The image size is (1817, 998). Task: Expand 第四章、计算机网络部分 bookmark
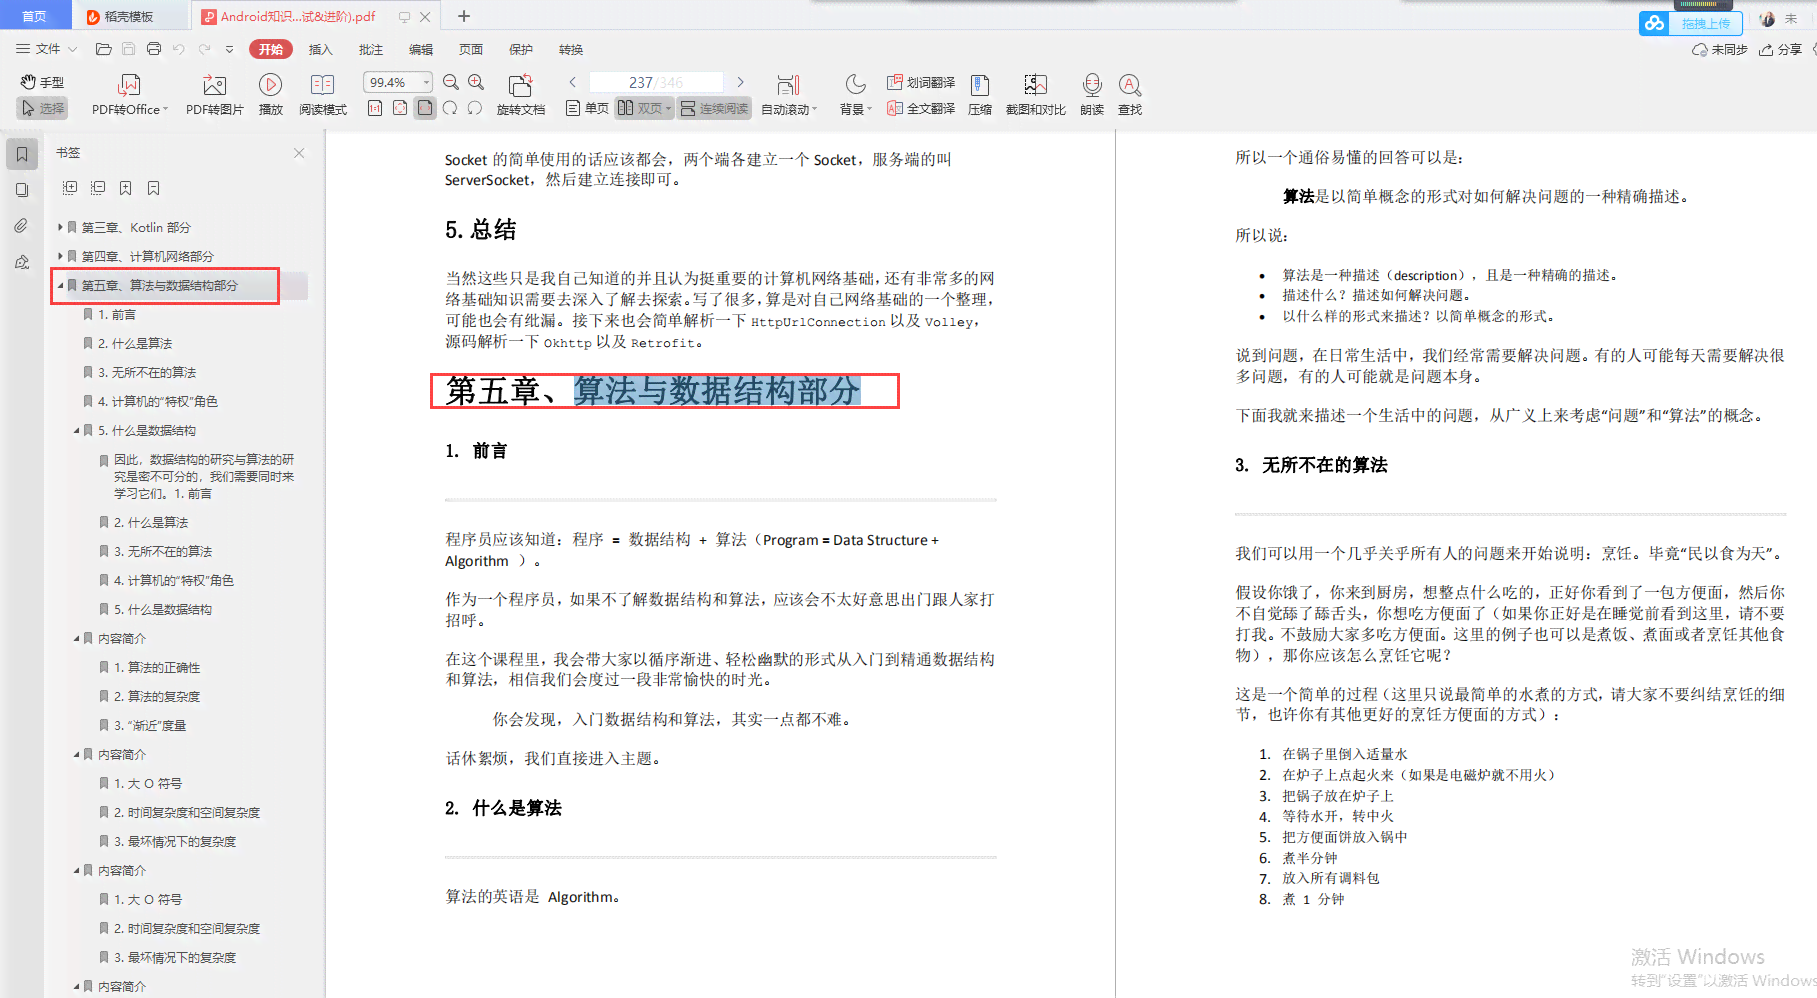pyautogui.click(x=60, y=256)
